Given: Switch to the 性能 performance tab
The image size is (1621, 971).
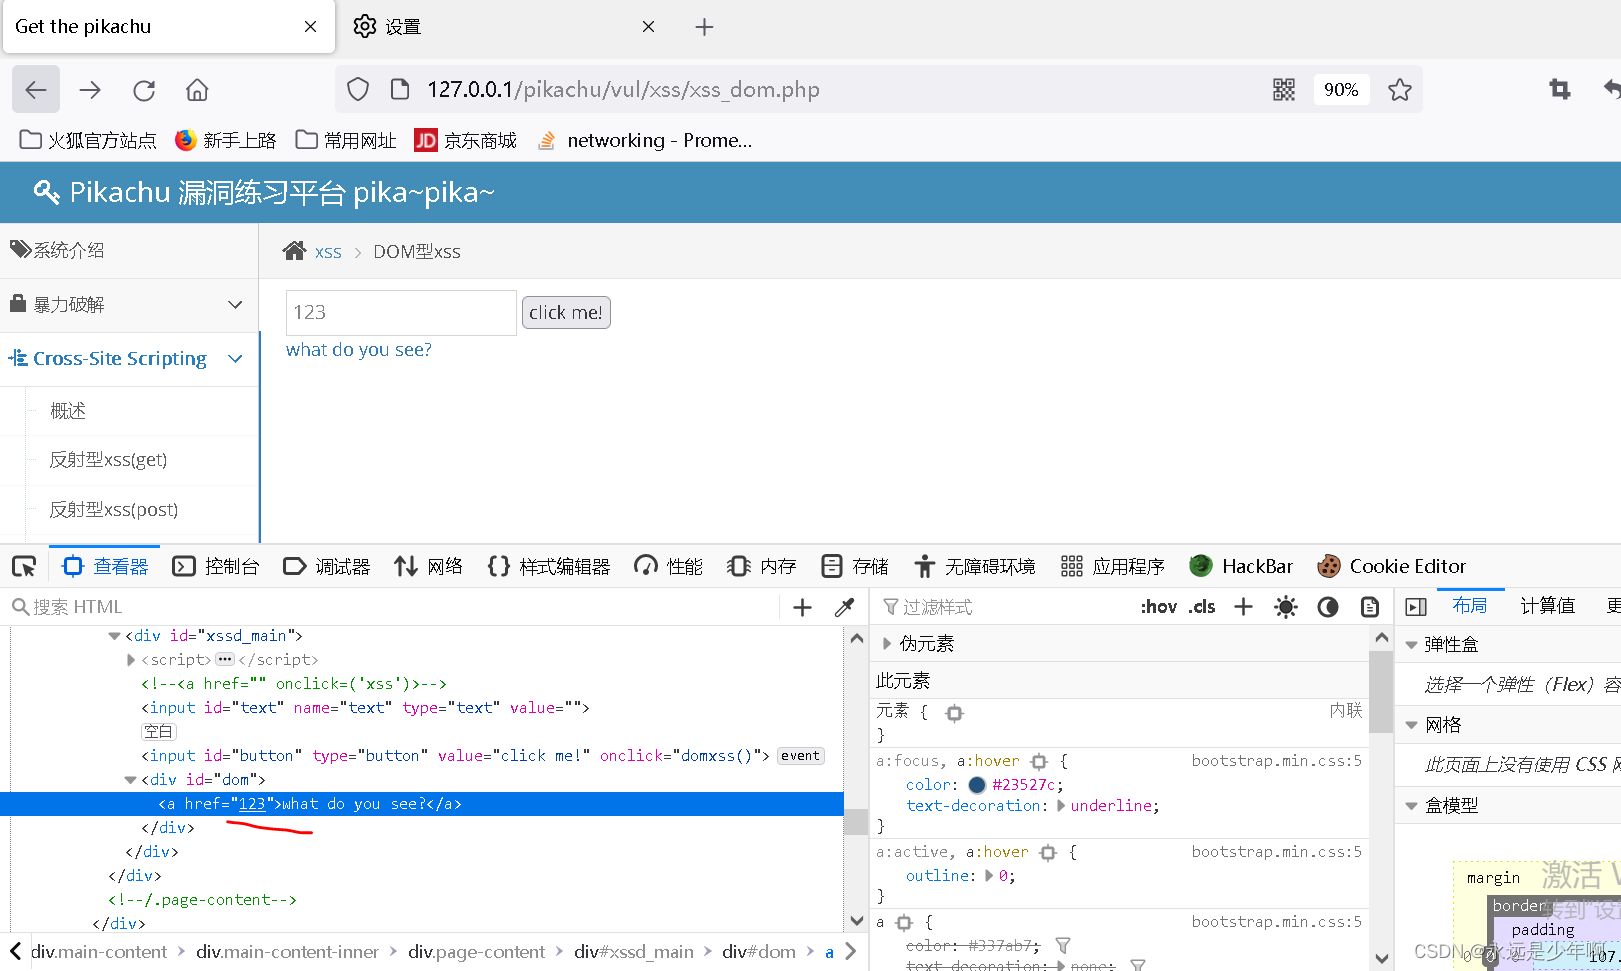Looking at the screenshot, I should point(669,567).
